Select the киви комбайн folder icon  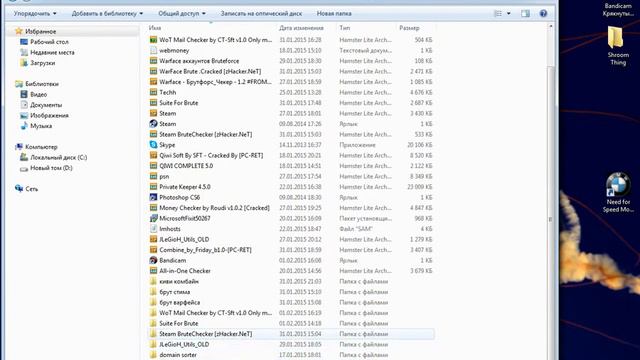tap(153, 281)
